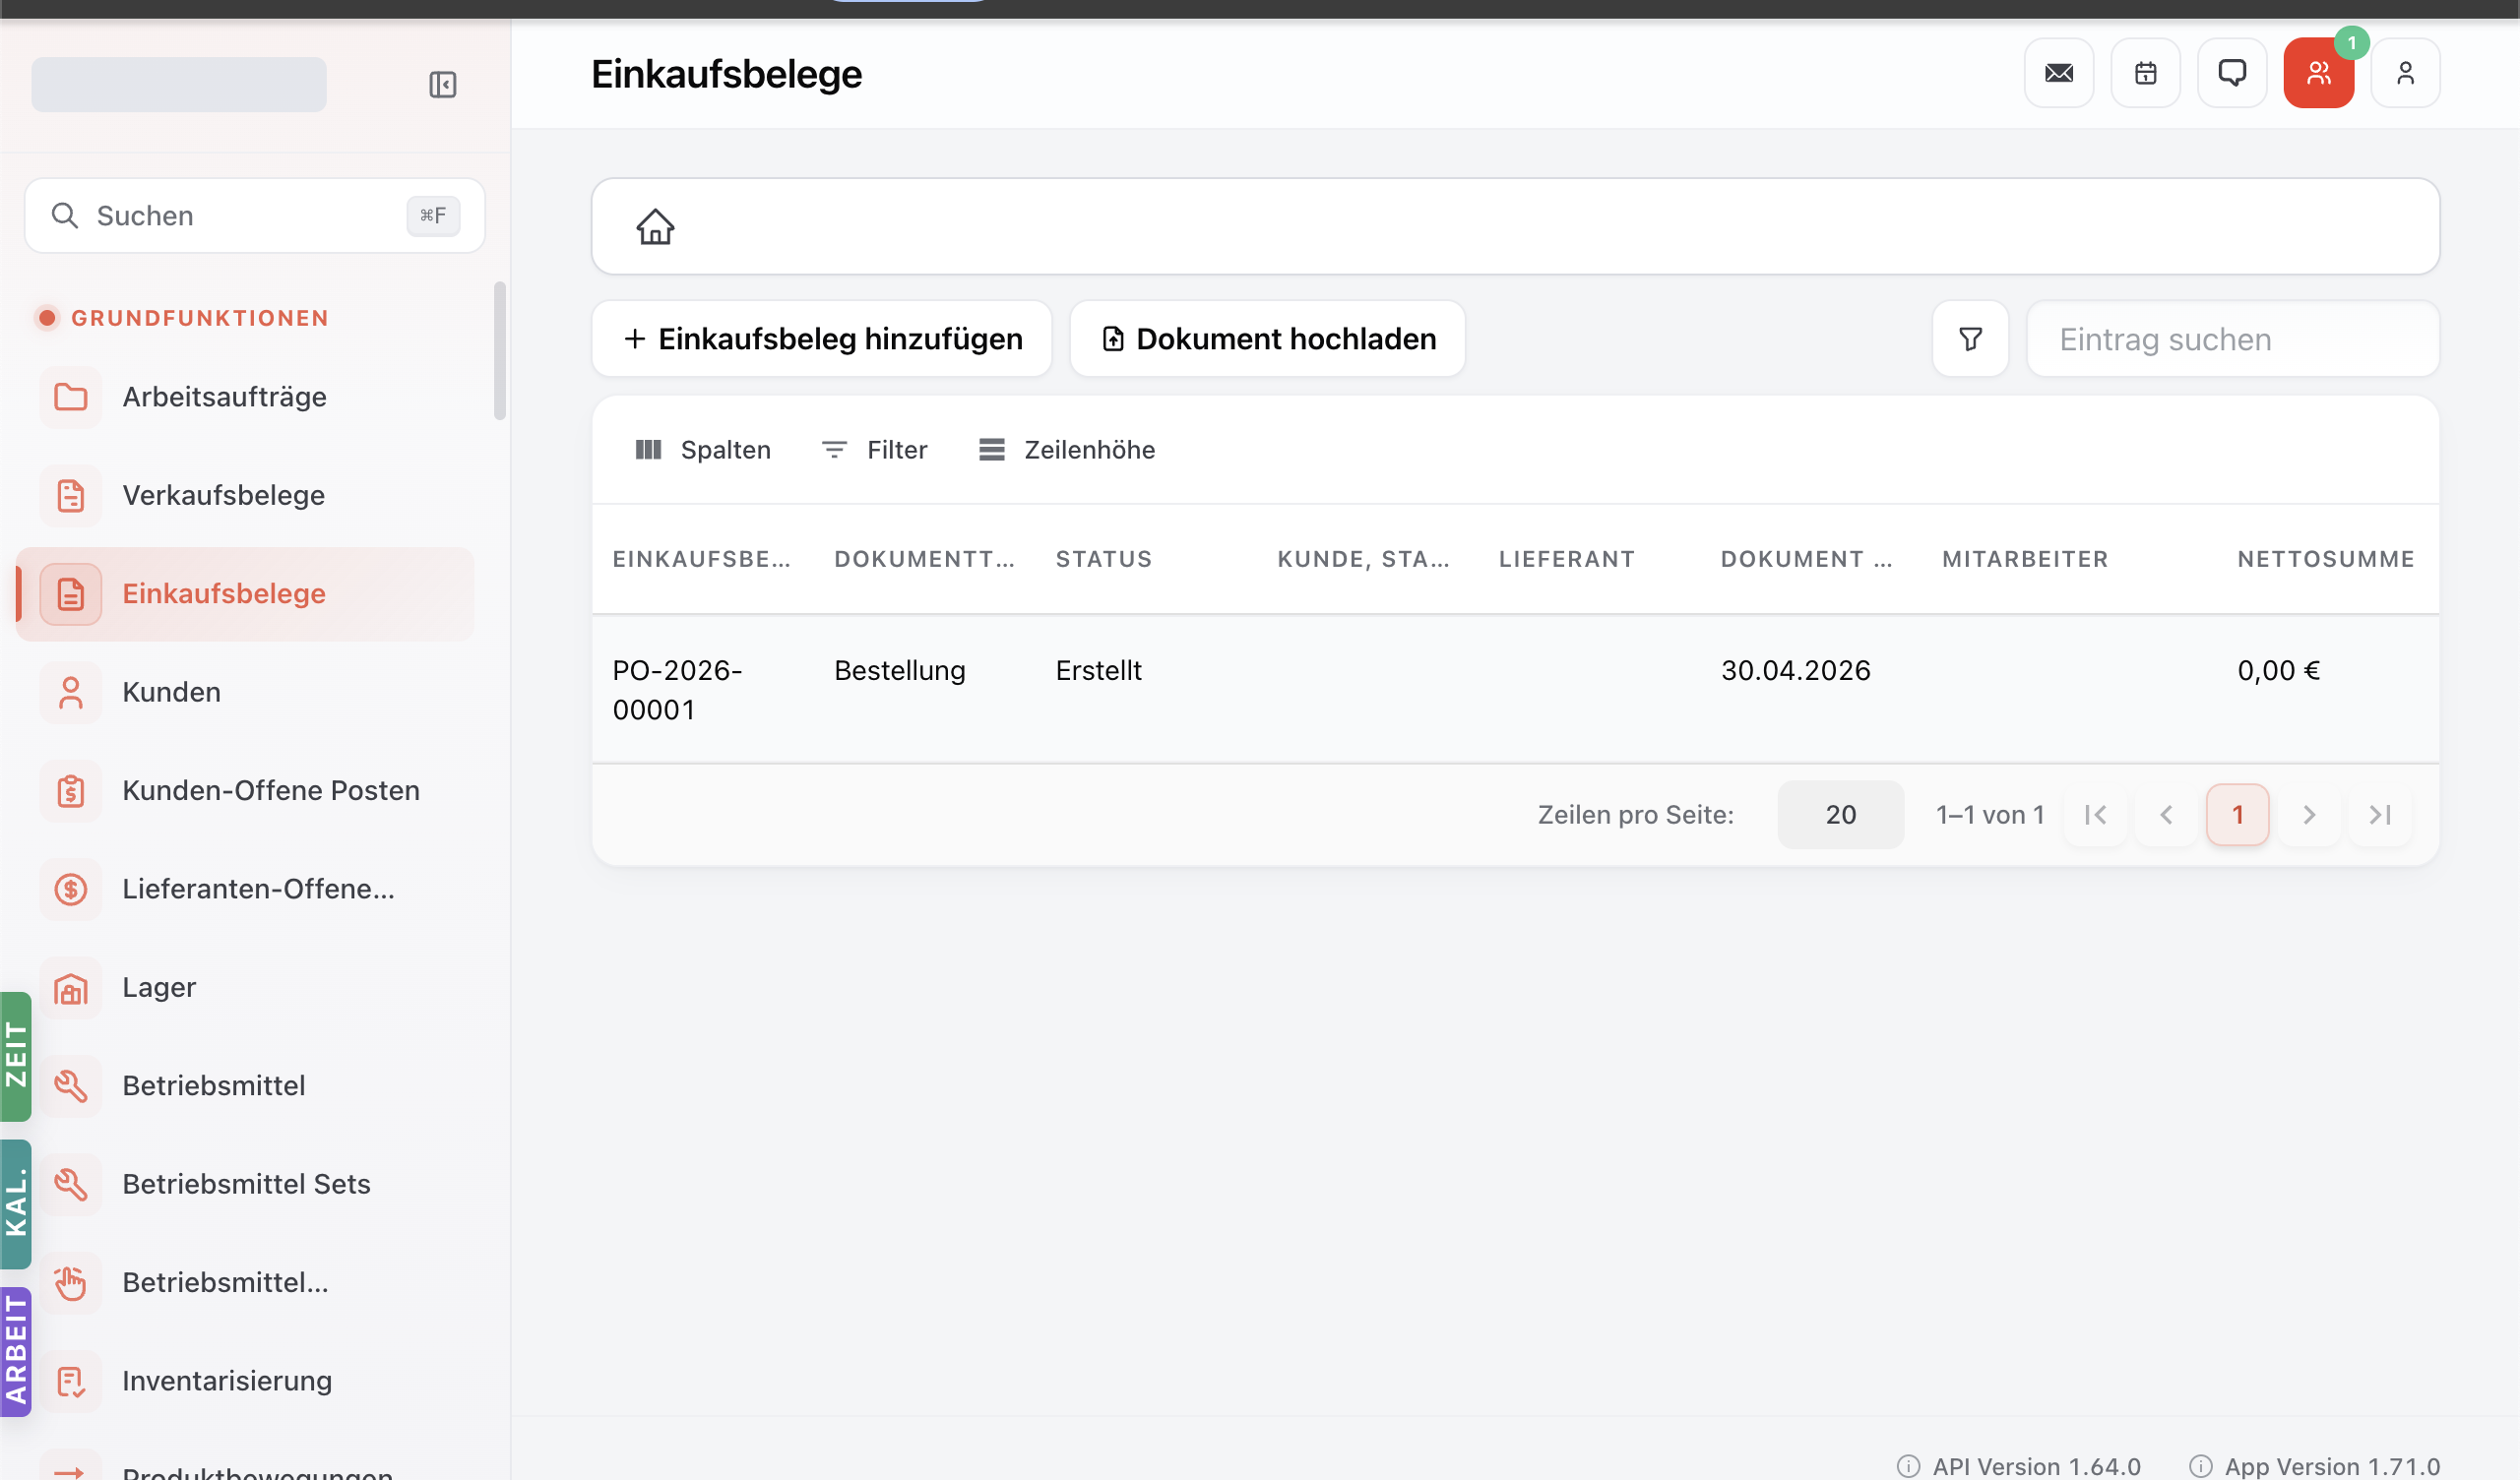Go to next page arrow
Image resolution: width=2520 pixels, height=1480 pixels.
tap(2308, 815)
